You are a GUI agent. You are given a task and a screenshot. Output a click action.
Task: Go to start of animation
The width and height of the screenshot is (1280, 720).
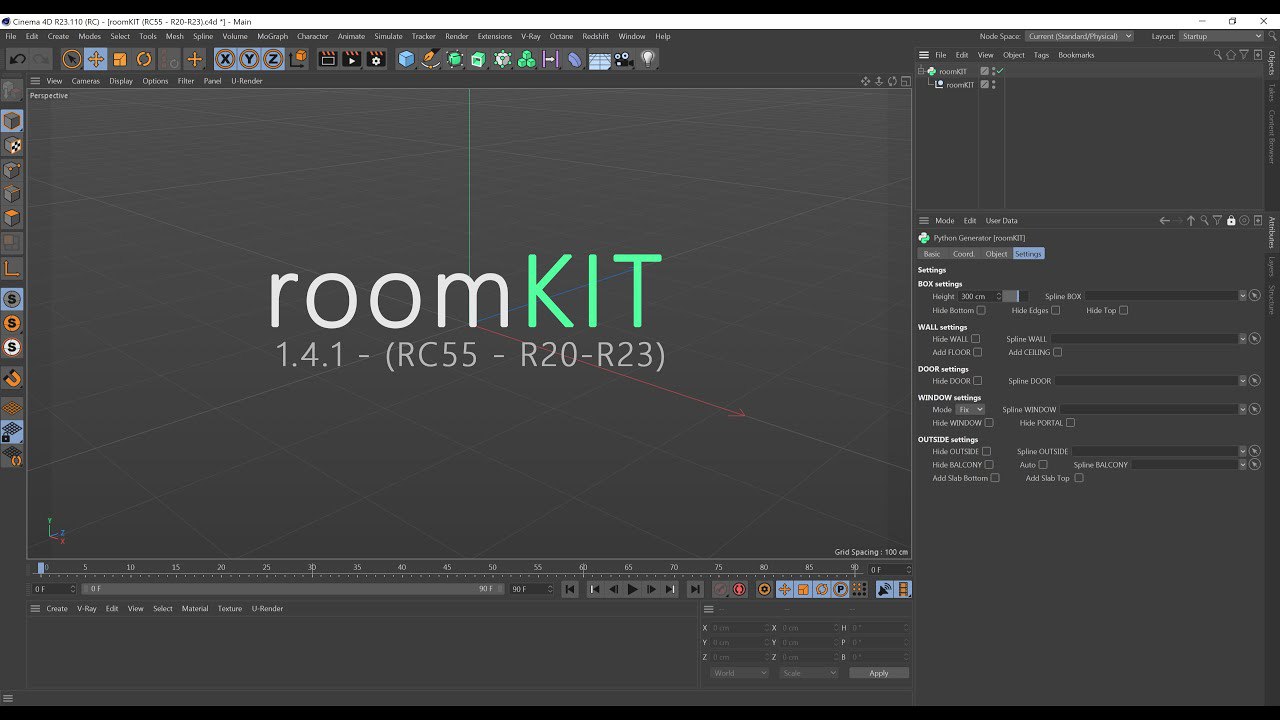coord(570,590)
